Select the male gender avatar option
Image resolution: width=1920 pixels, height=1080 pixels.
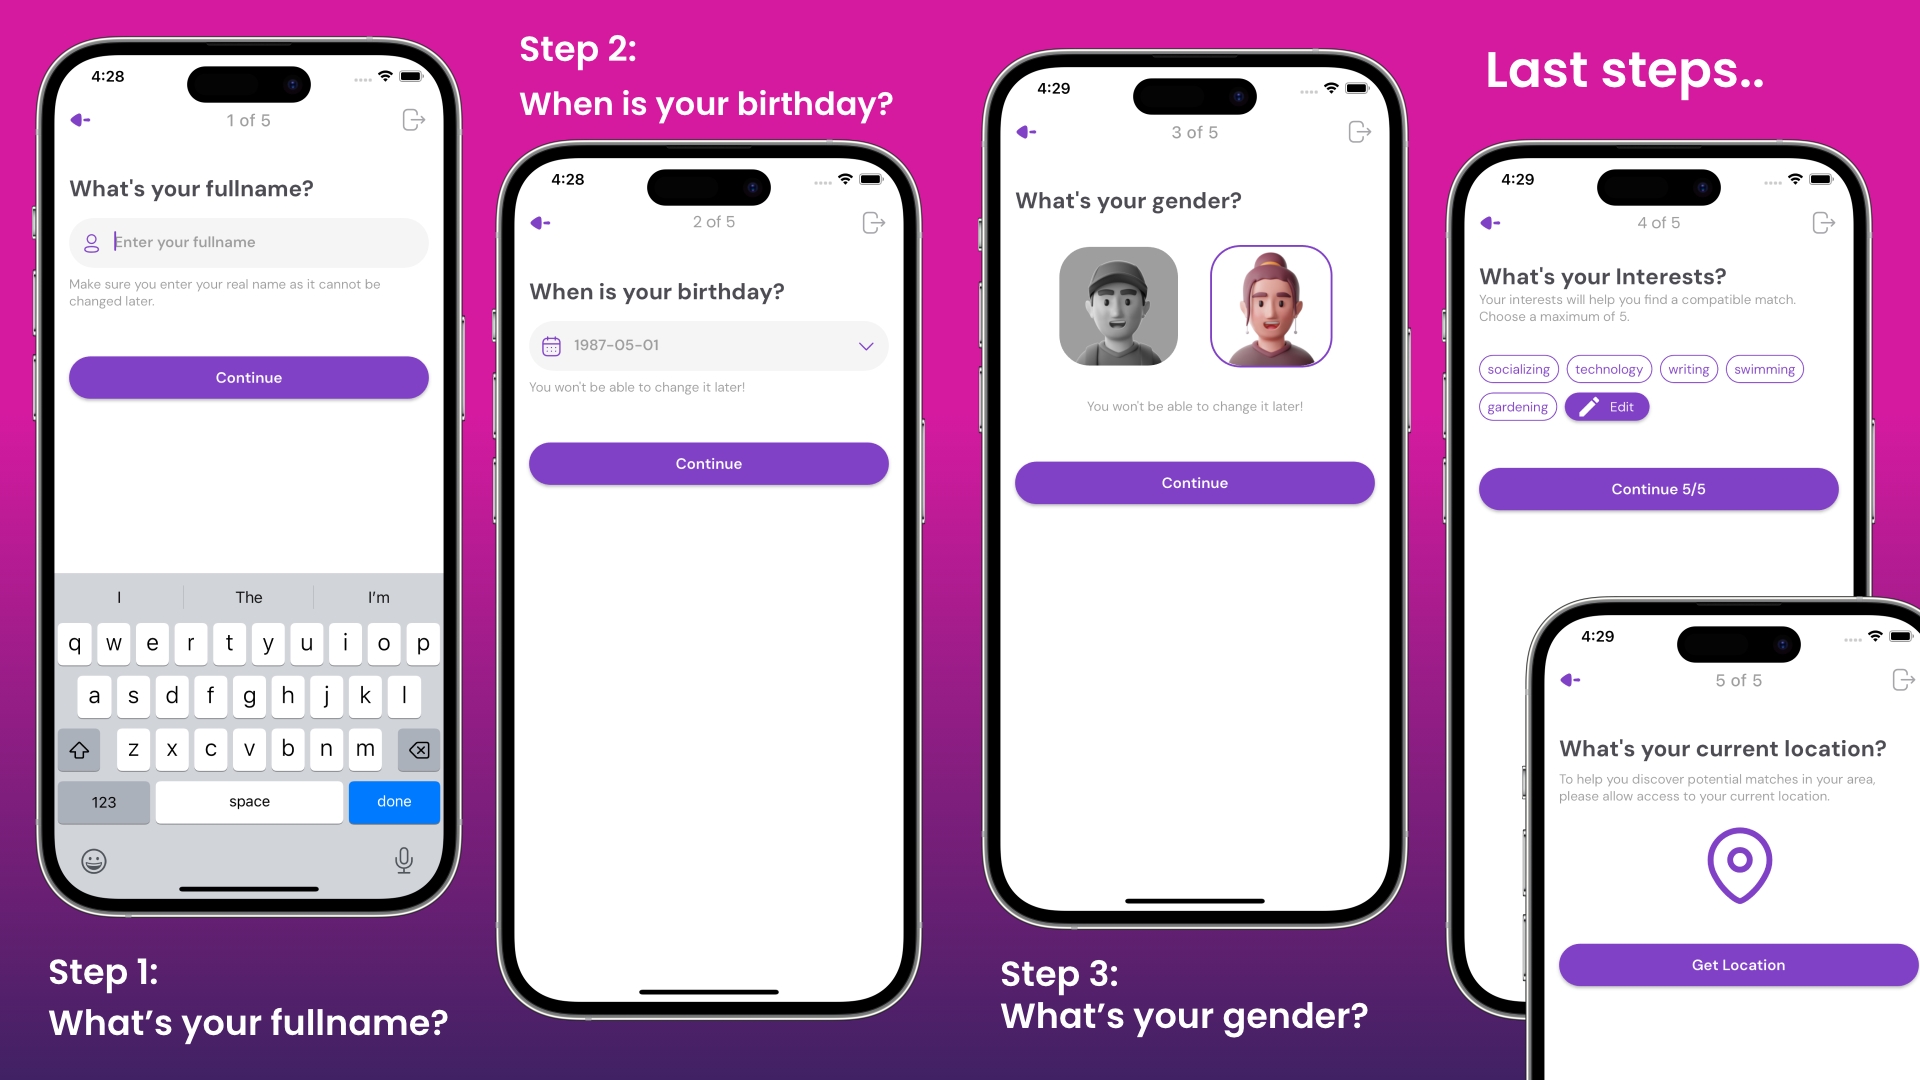click(1118, 305)
